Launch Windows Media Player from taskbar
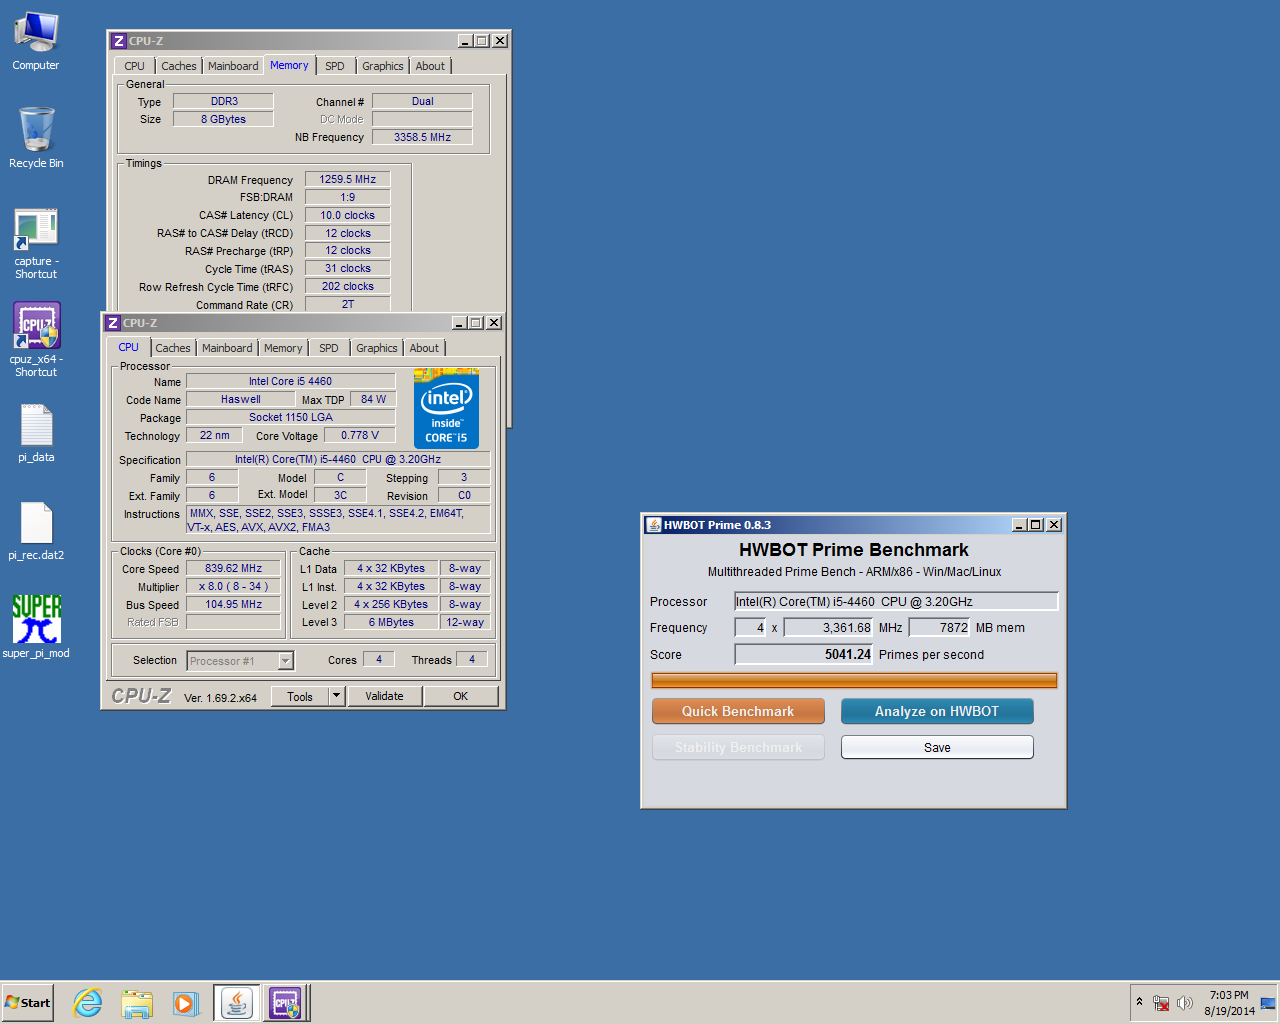This screenshot has height=1024, width=1280. pyautogui.click(x=186, y=1003)
